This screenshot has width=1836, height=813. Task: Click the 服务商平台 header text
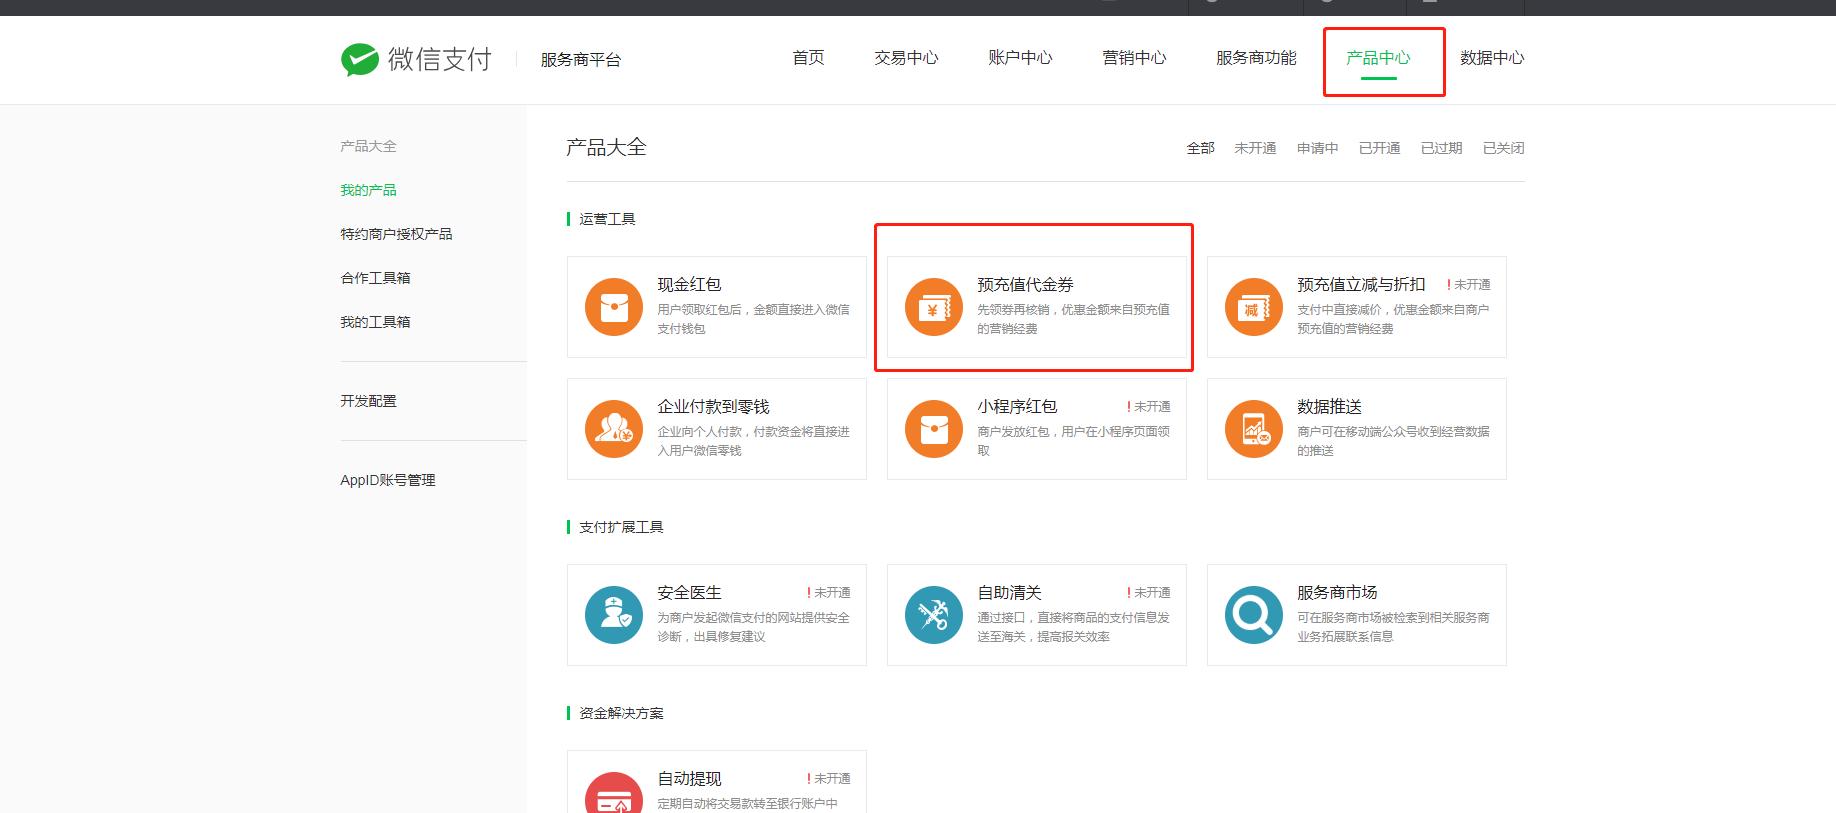(580, 60)
